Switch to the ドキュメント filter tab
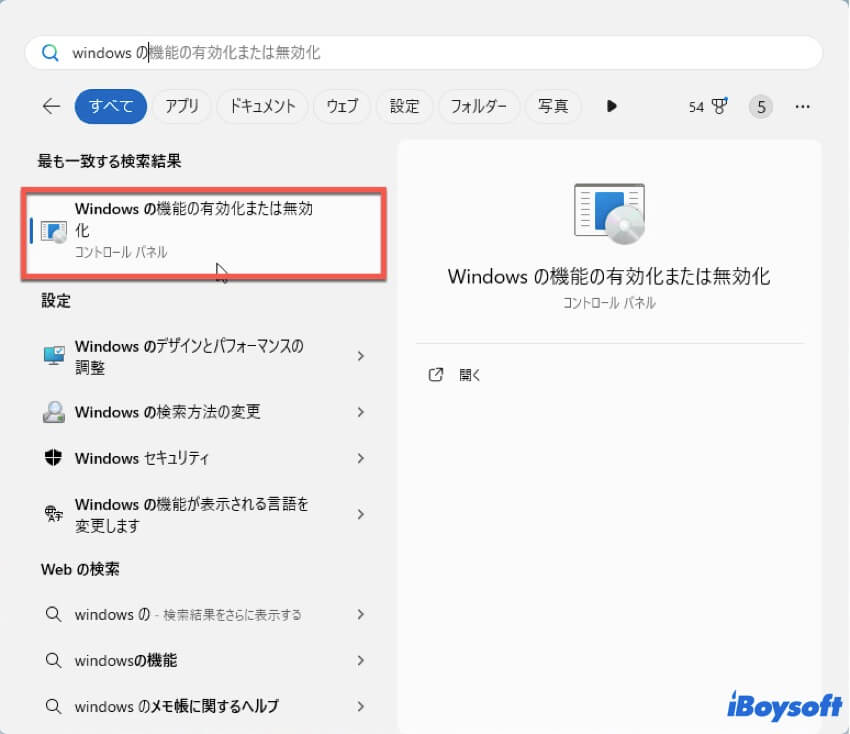The width and height of the screenshot is (850, 734). 262,106
